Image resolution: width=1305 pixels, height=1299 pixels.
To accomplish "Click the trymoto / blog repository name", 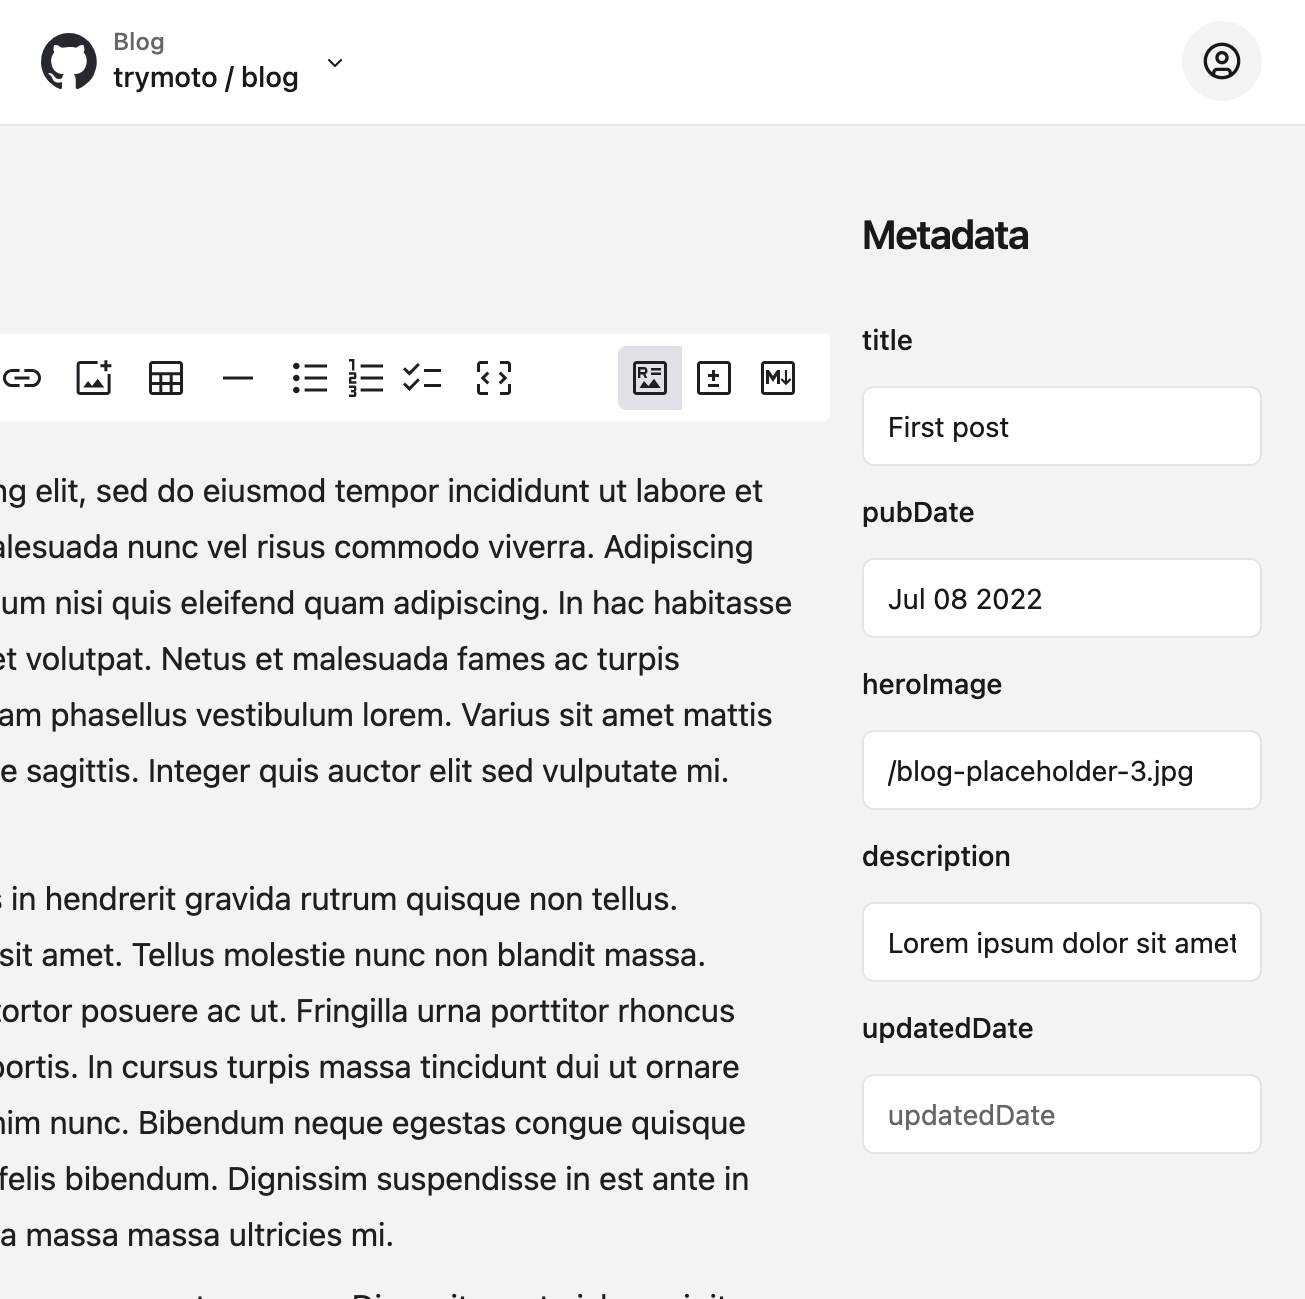I will point(206,78).
